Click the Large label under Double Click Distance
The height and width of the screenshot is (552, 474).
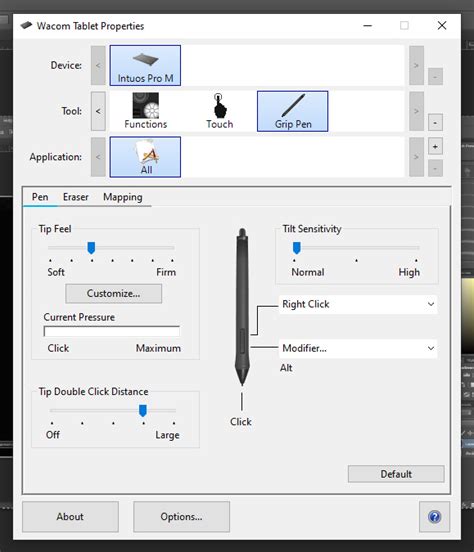pos(167,435)
